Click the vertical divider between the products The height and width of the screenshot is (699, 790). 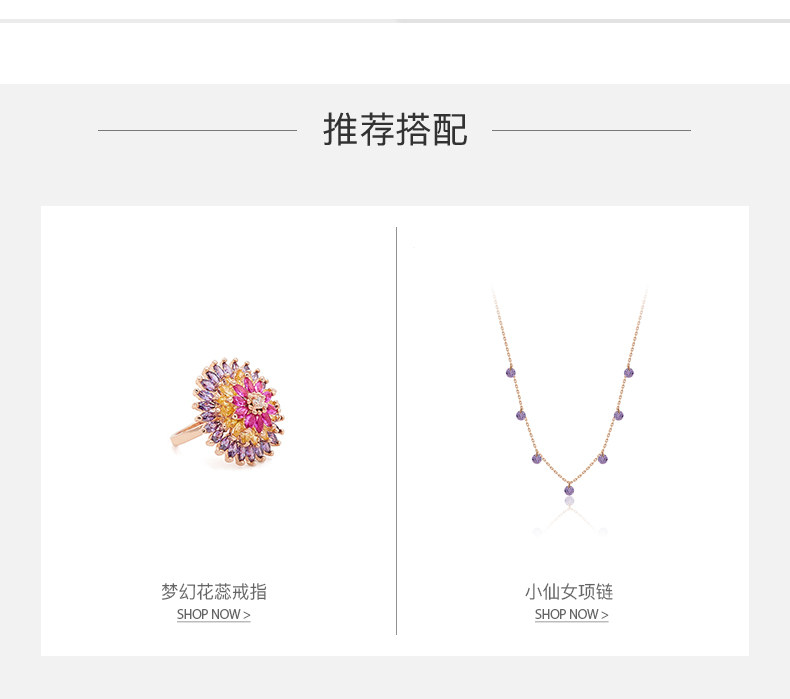[397, 431]
